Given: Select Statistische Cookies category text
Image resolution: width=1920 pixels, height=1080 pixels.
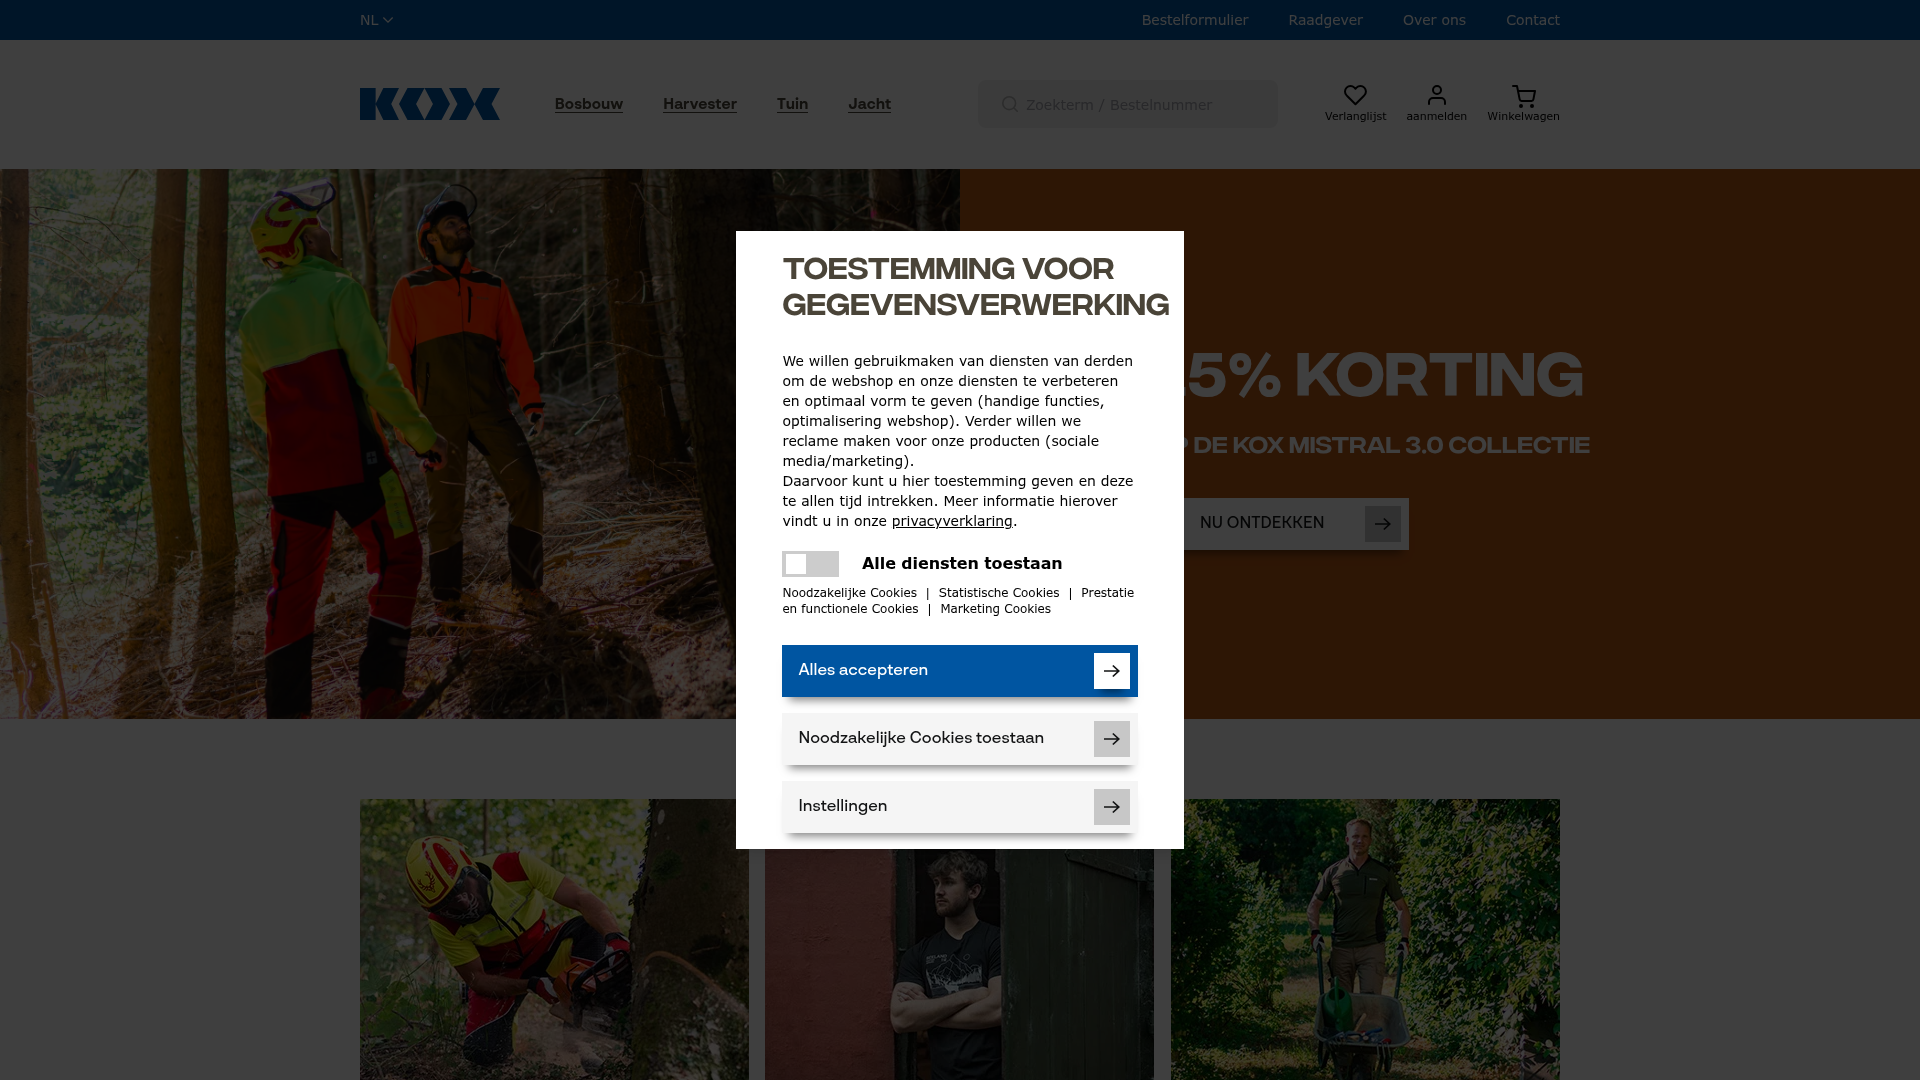Looking at the screenshot, I should click(998, 593).
